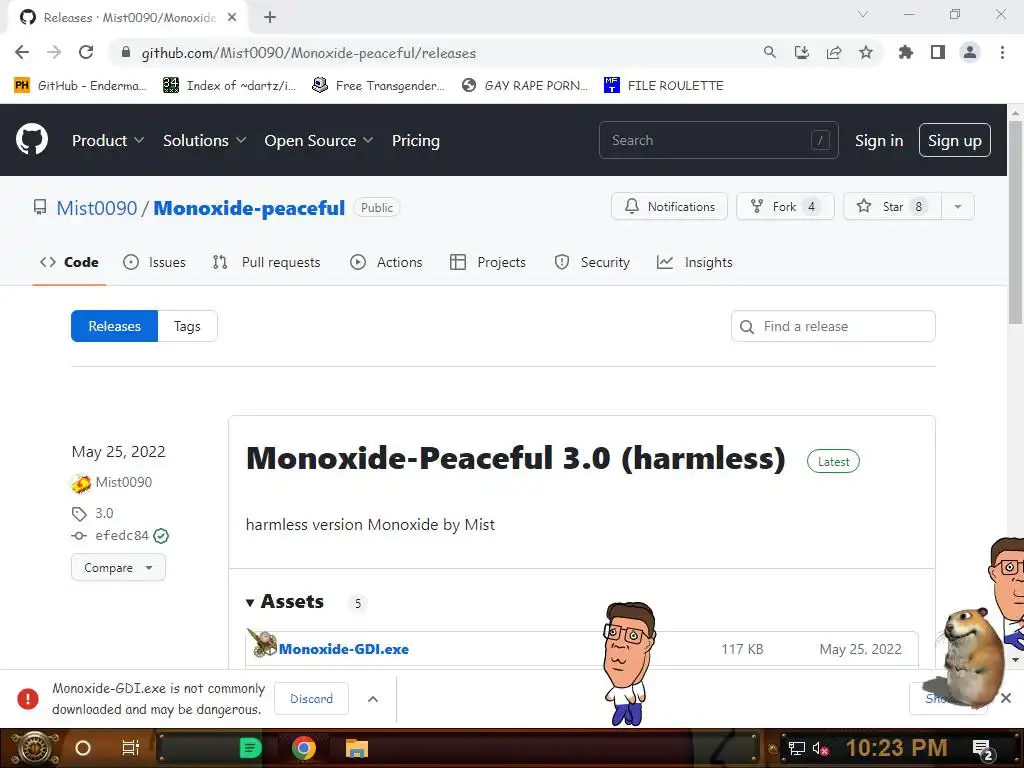Open the Mist0090 author link under date
This screenshot has height=768, width=1024.
(123, 482)
